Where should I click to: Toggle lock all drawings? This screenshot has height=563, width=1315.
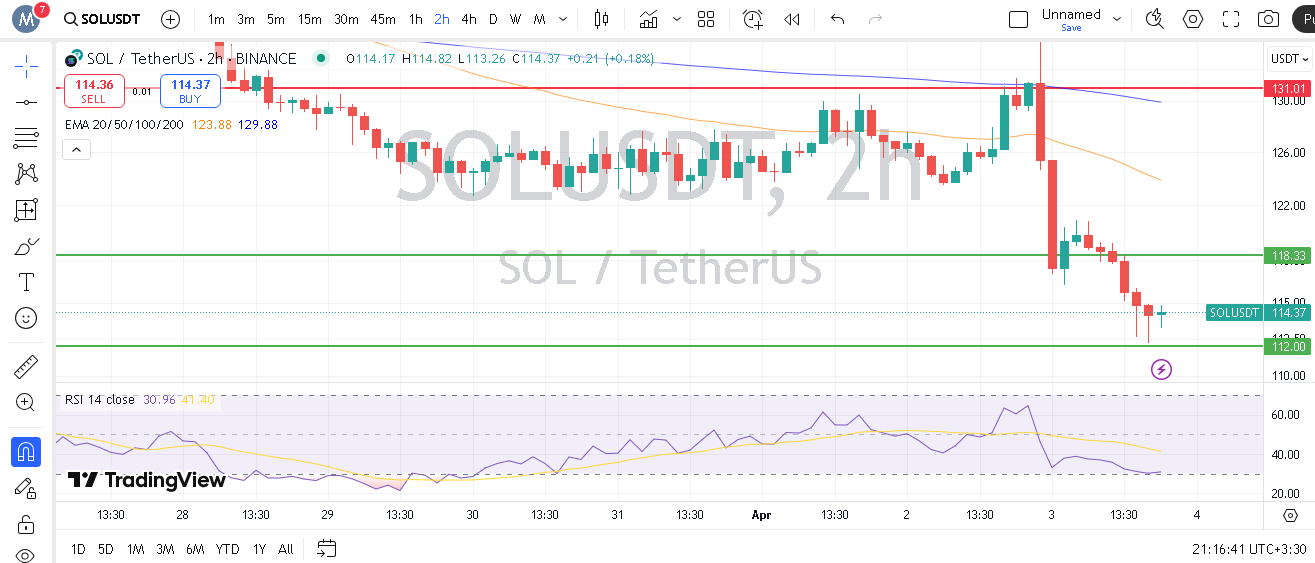point(26,524)
